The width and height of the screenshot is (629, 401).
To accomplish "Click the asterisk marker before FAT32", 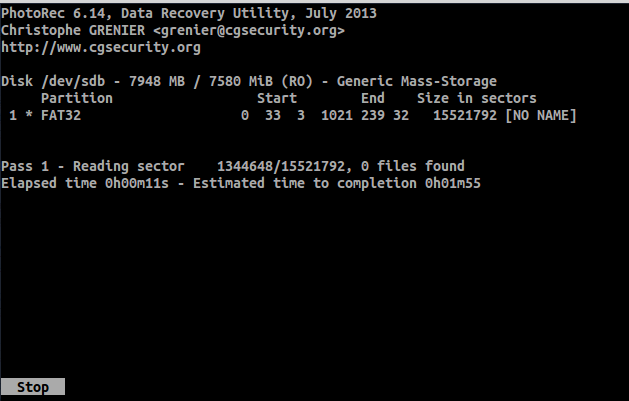I will click(x=26, y=115).
